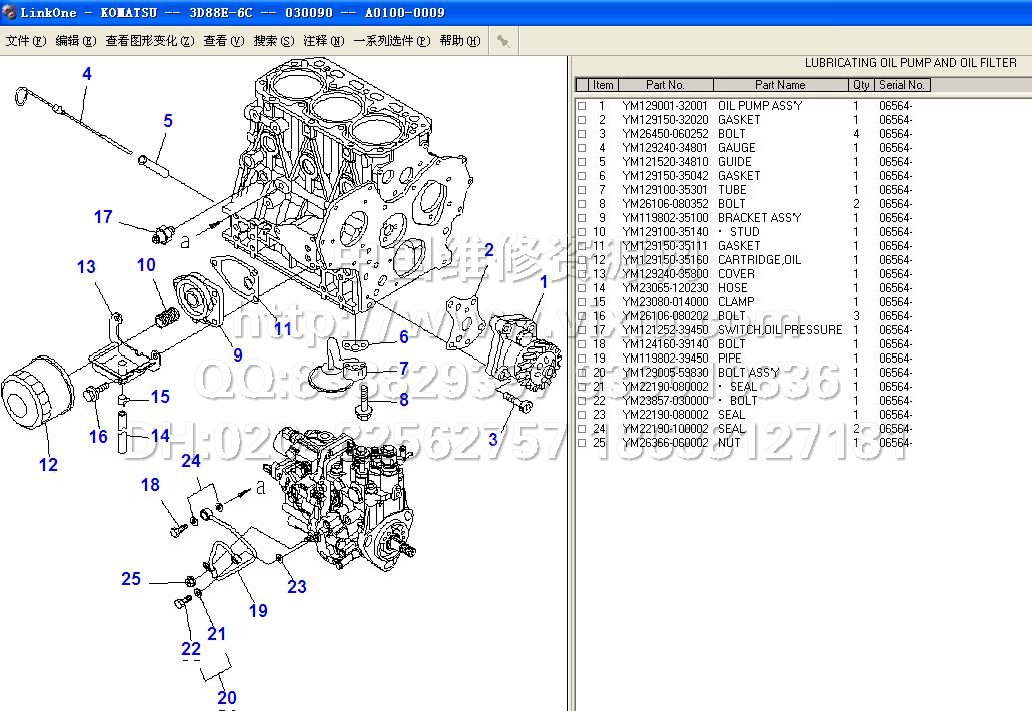Screen dimensions: 1032x711
Task: Select callout number 19 for the pipe
Action: click(x=258, y=610)
